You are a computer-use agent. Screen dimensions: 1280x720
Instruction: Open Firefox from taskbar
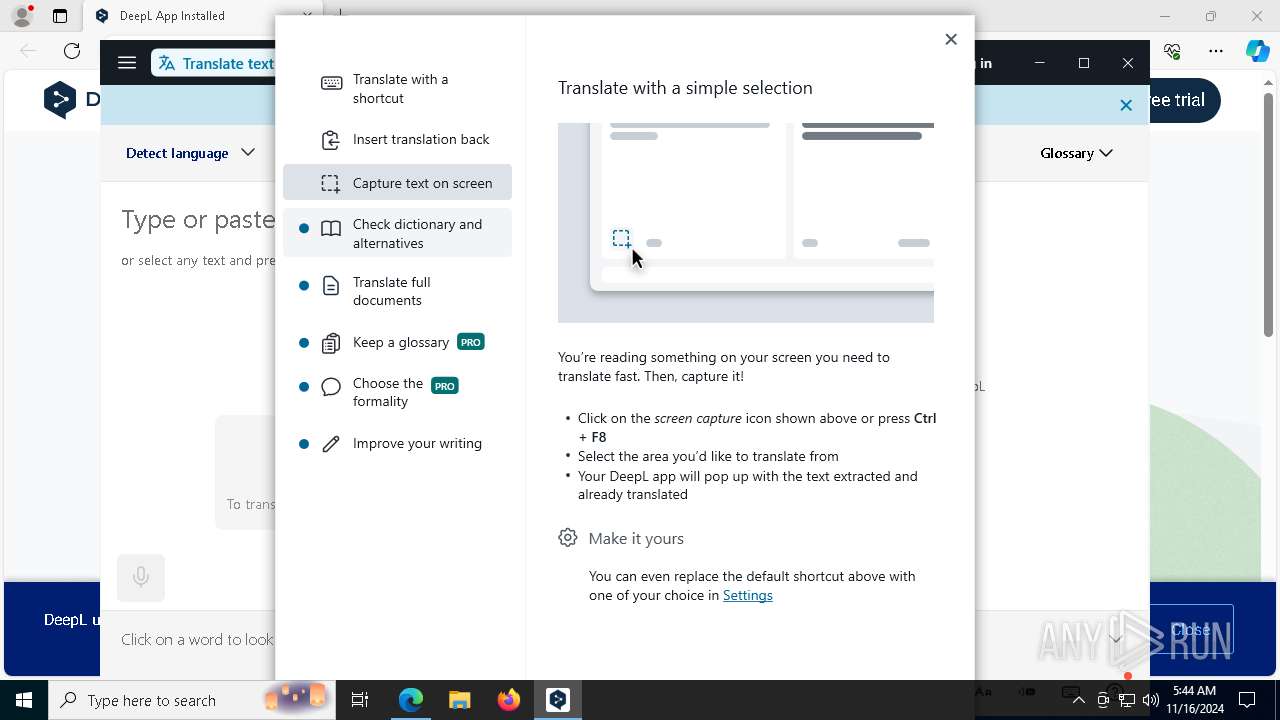pos(509,700)
